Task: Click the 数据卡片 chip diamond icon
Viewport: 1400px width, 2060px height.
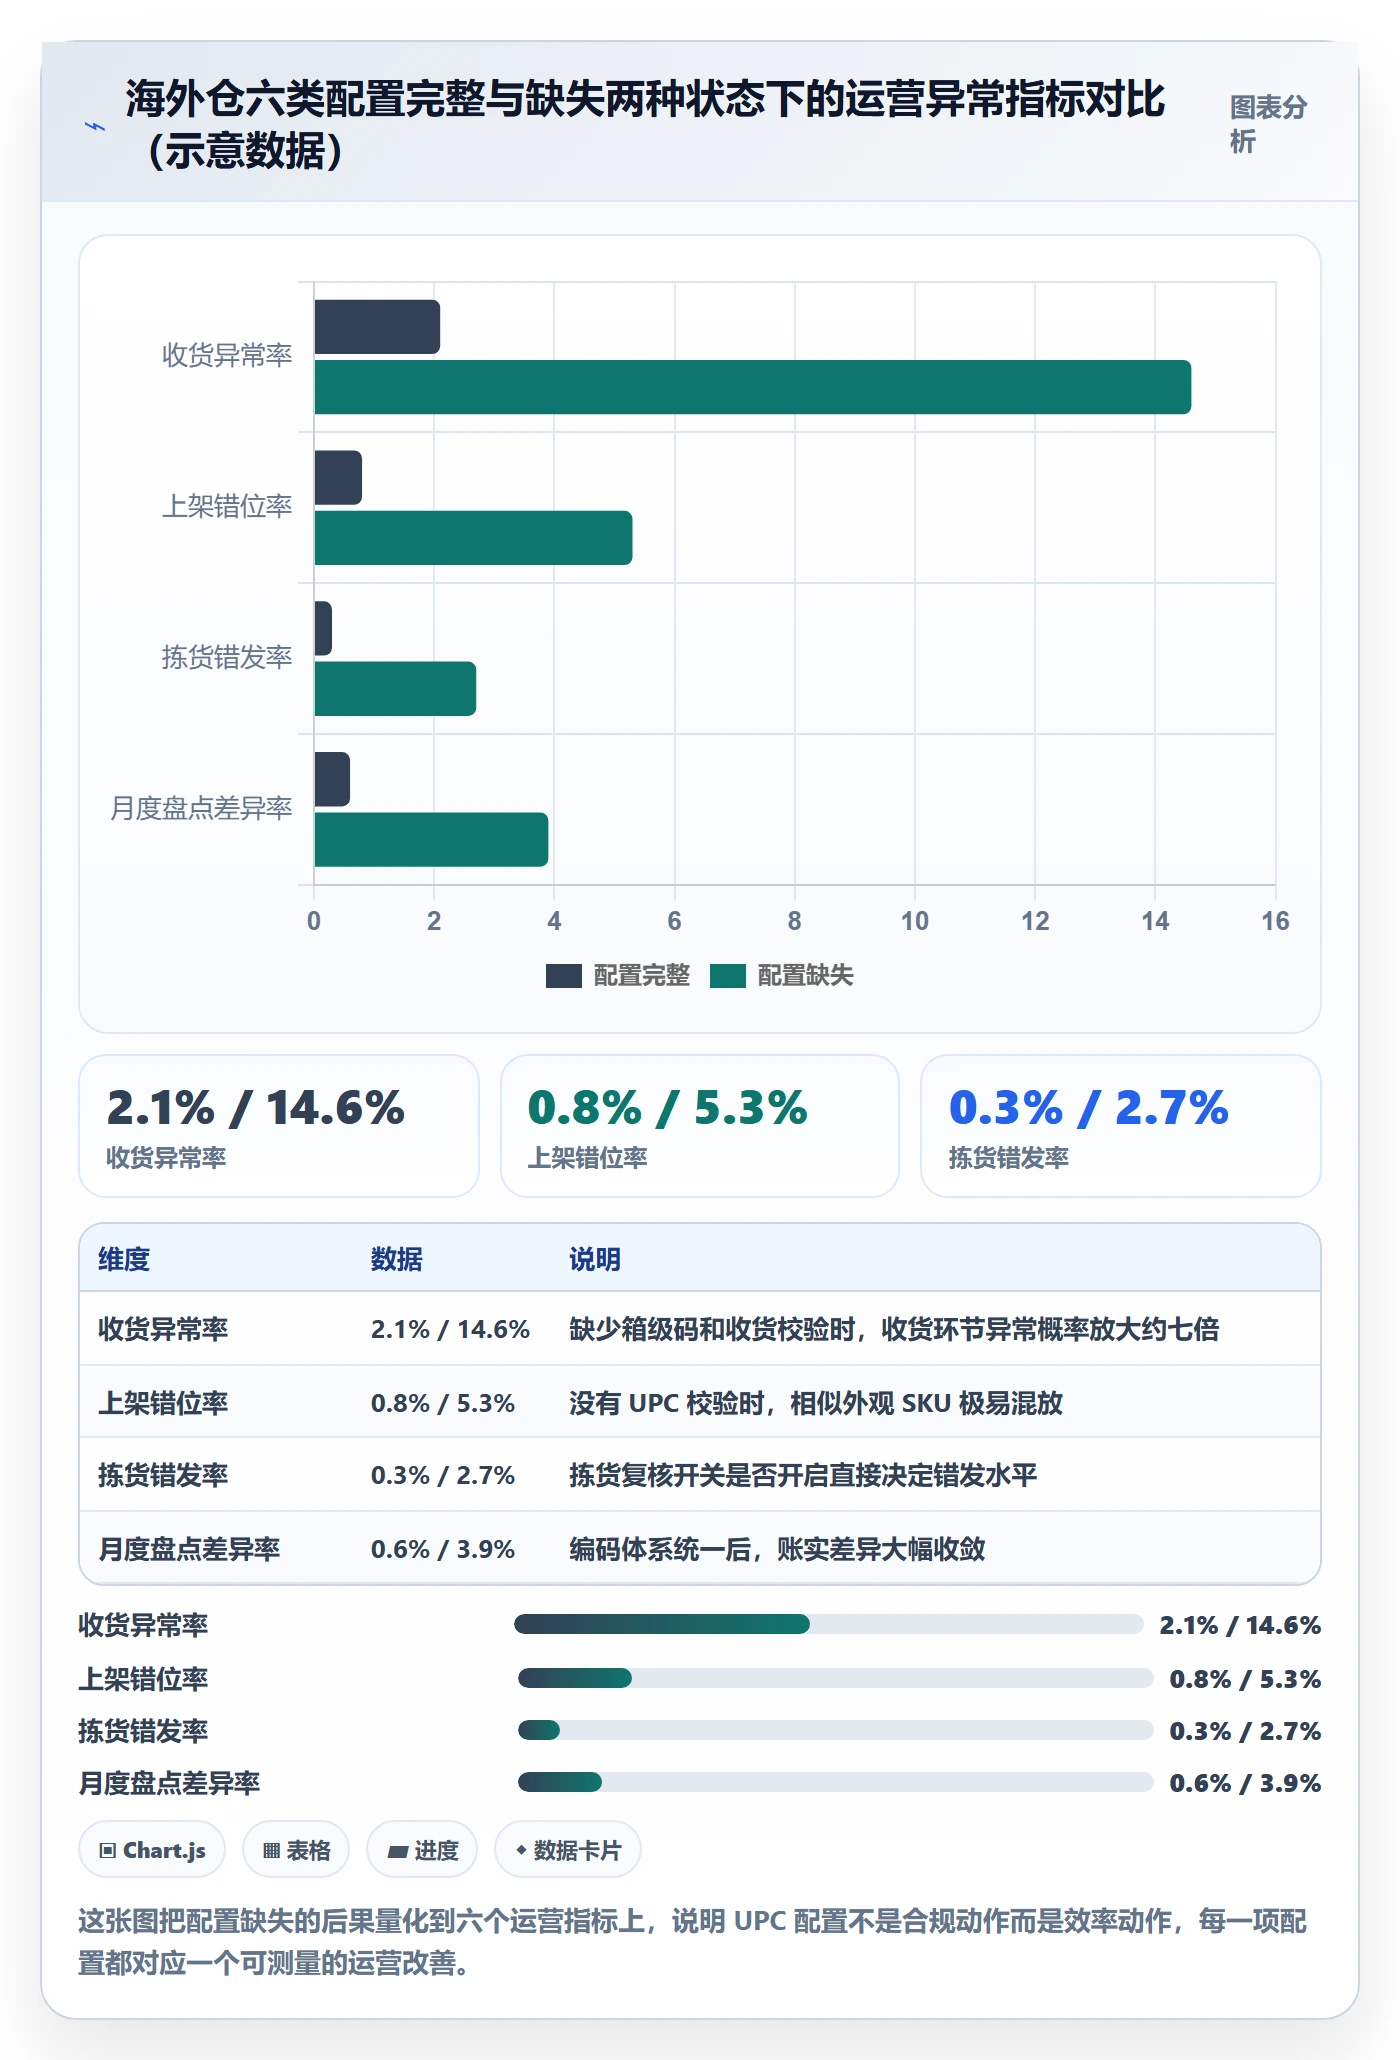Action: point(521,1851)
